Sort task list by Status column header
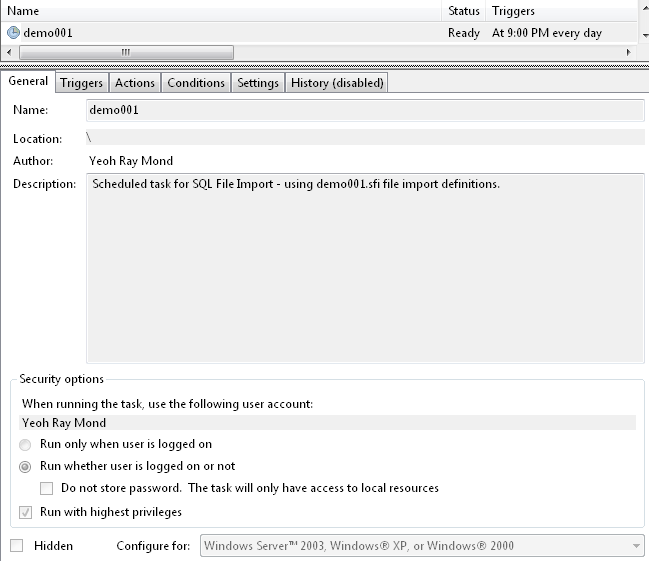 tap(464, 11)
